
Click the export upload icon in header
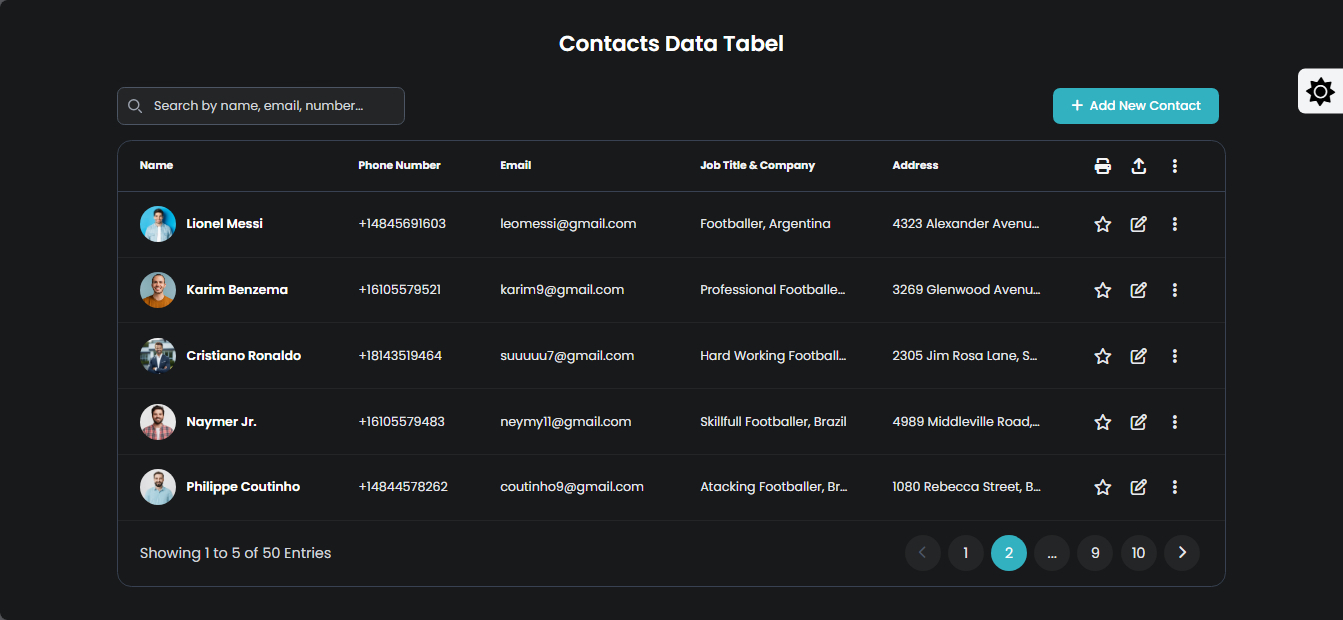click(x=1138, y=166)
